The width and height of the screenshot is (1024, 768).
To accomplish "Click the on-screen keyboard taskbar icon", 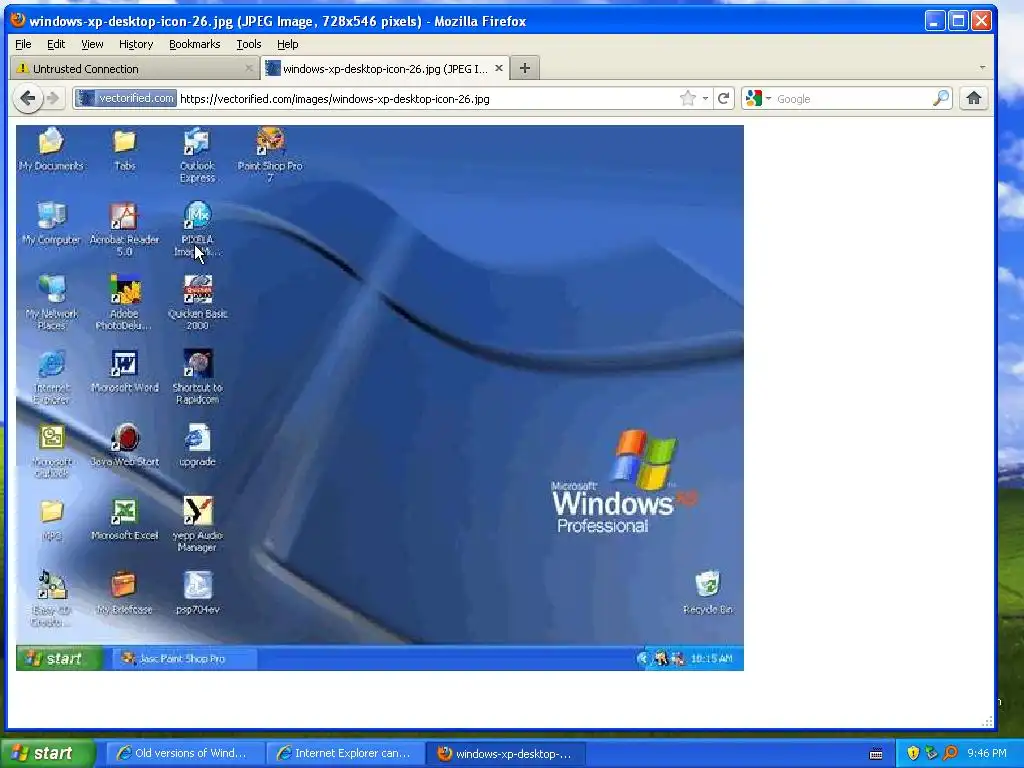I will tap(876, 754).
